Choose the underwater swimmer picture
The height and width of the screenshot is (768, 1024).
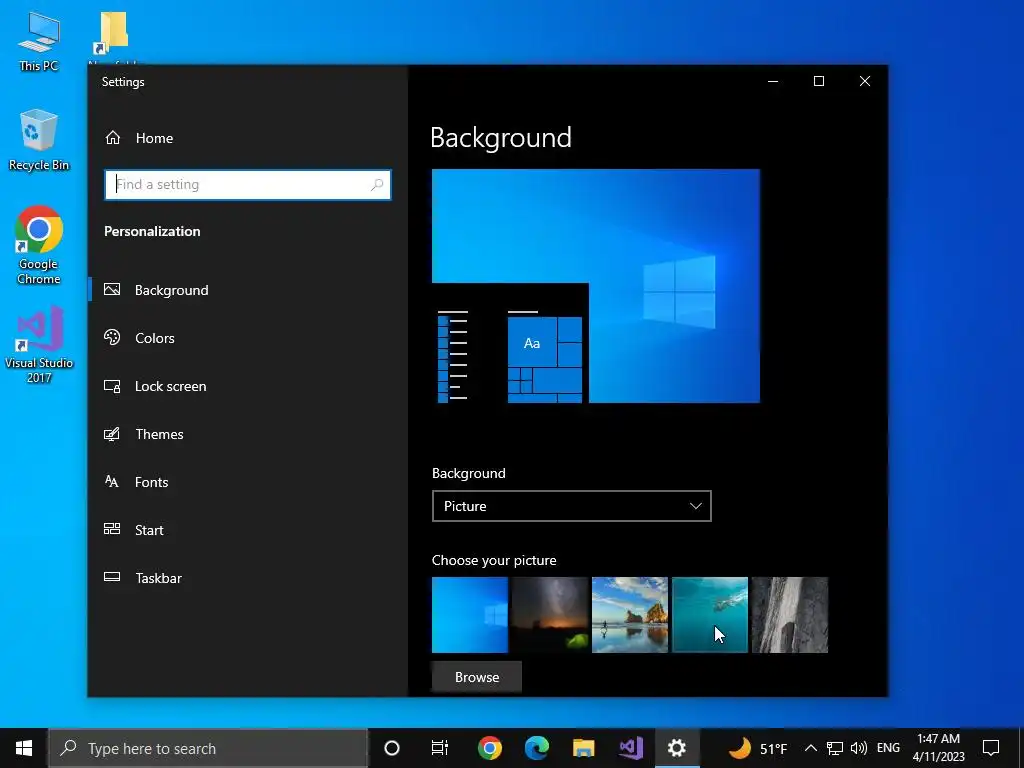710,615
